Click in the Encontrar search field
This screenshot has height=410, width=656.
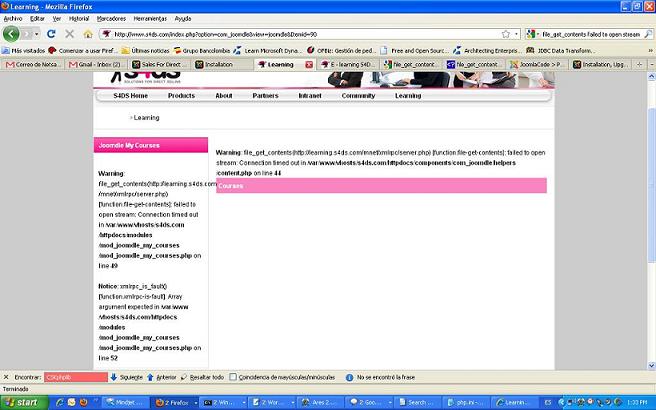(x=75, y=377)
